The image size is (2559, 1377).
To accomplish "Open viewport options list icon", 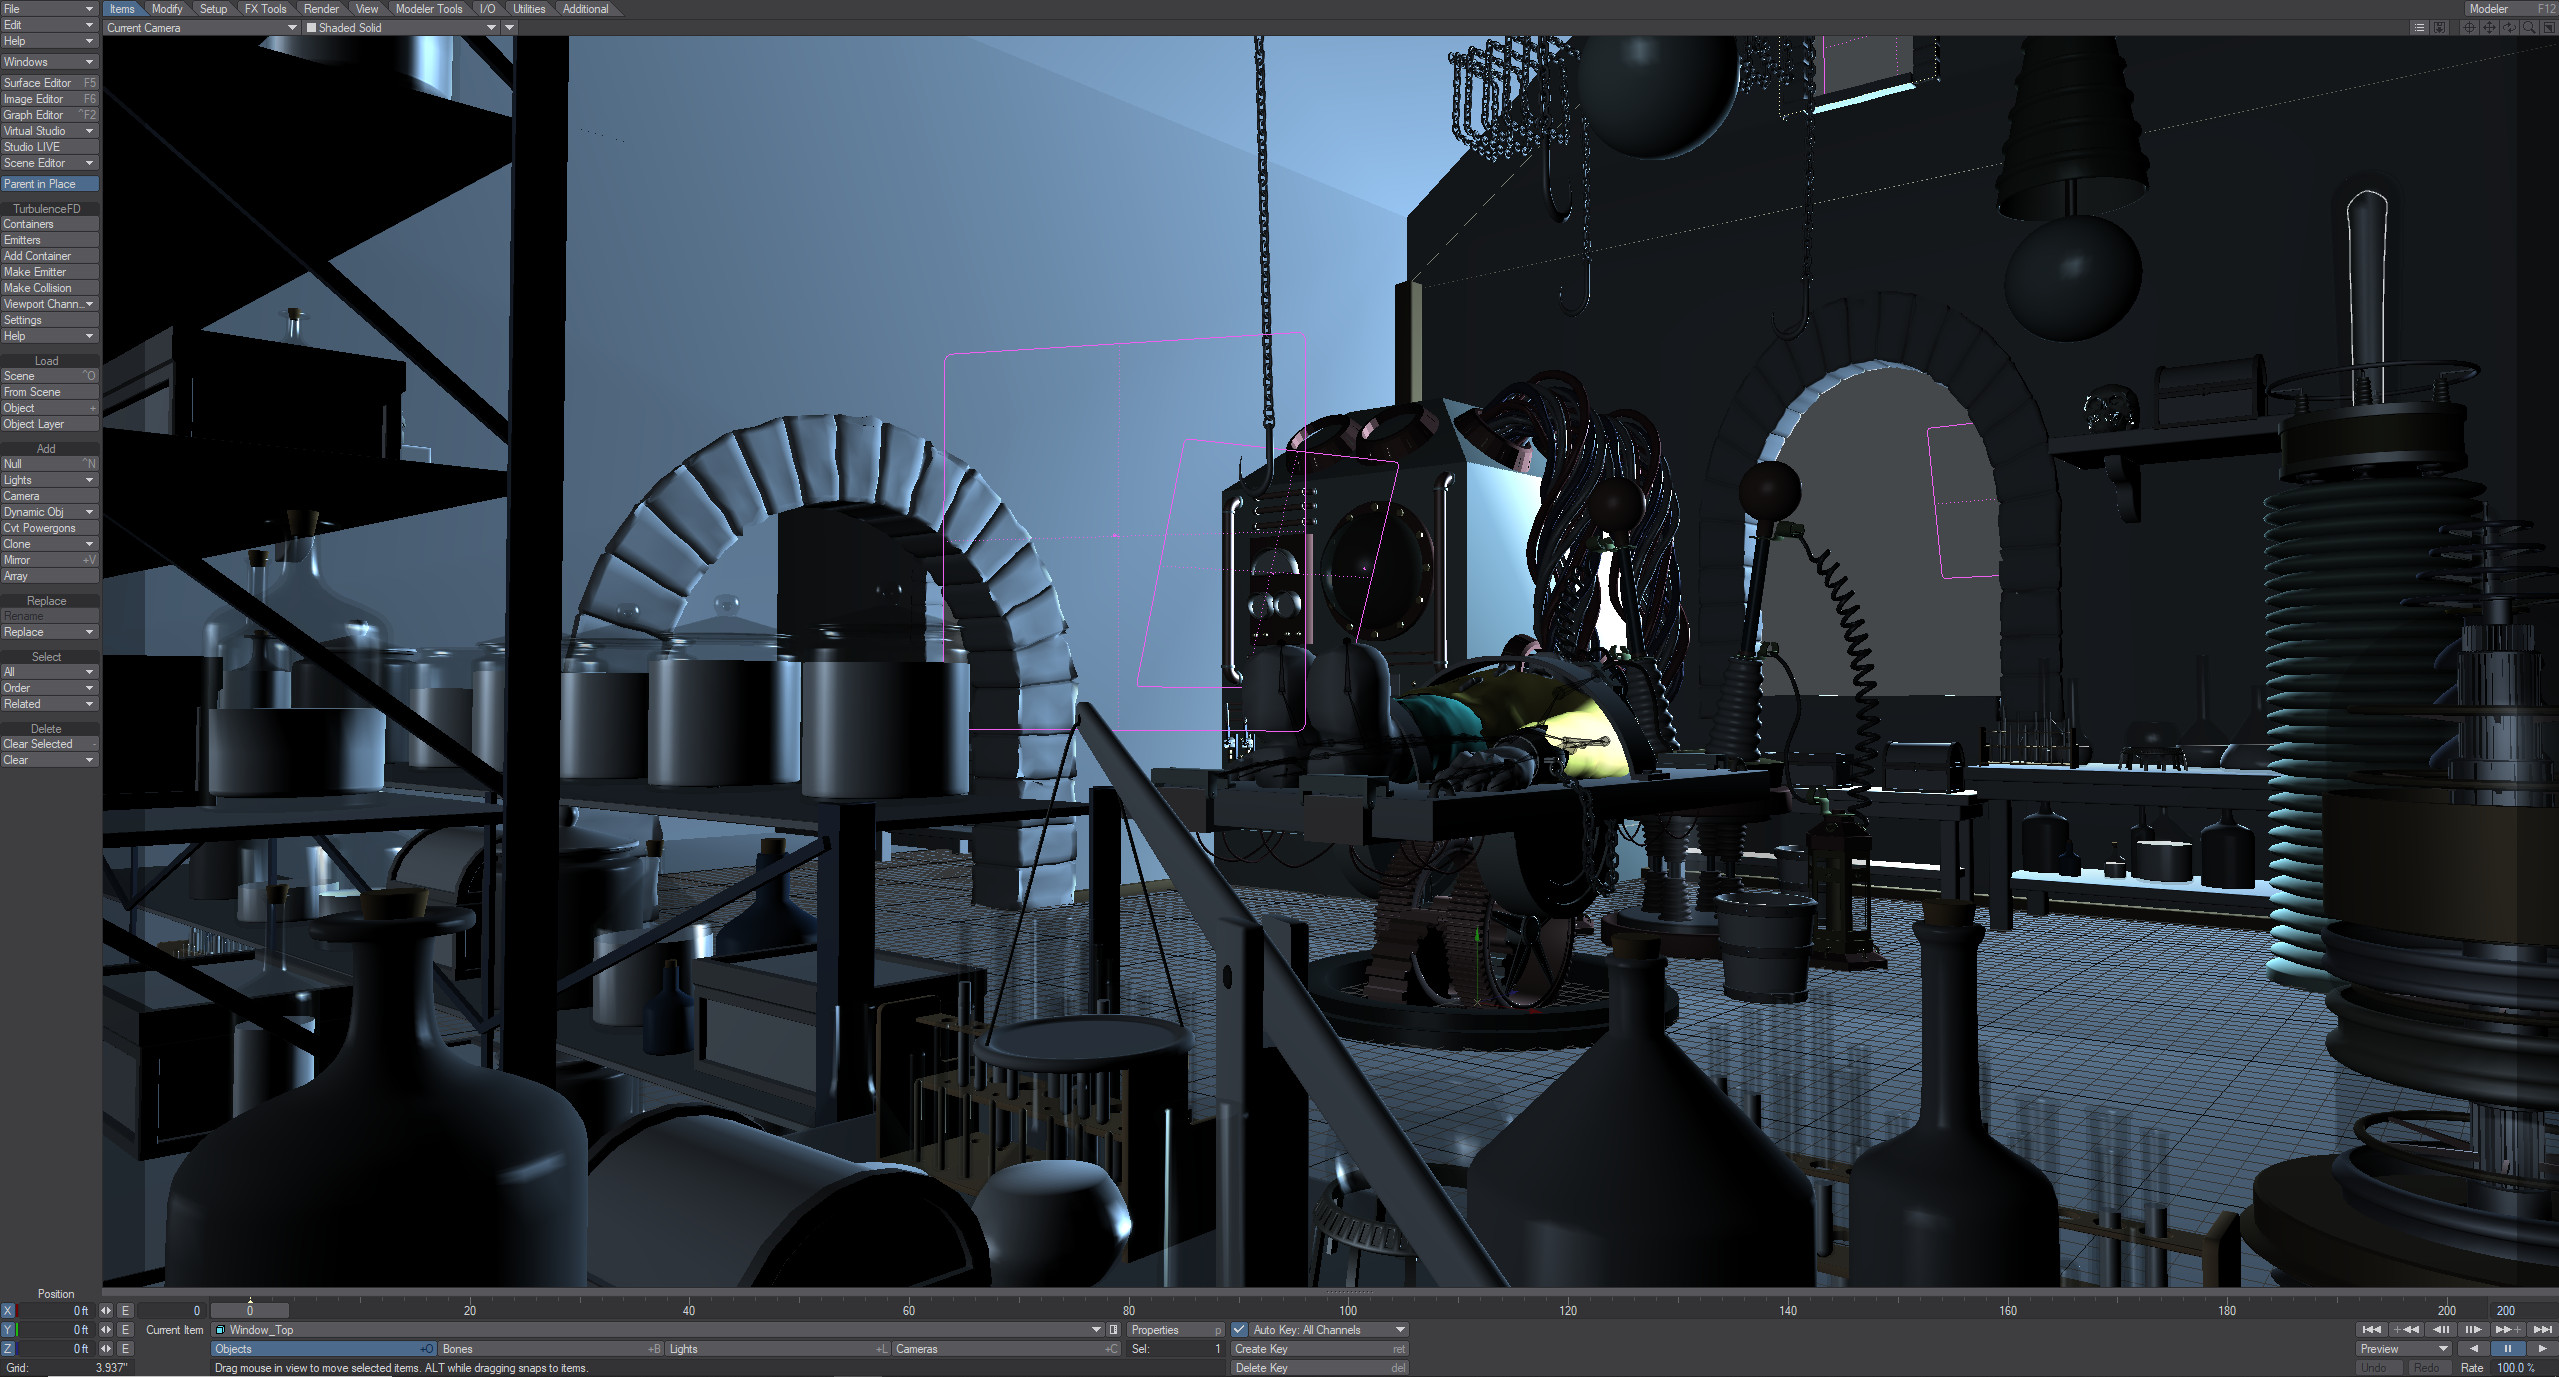I will [2419, 27].
